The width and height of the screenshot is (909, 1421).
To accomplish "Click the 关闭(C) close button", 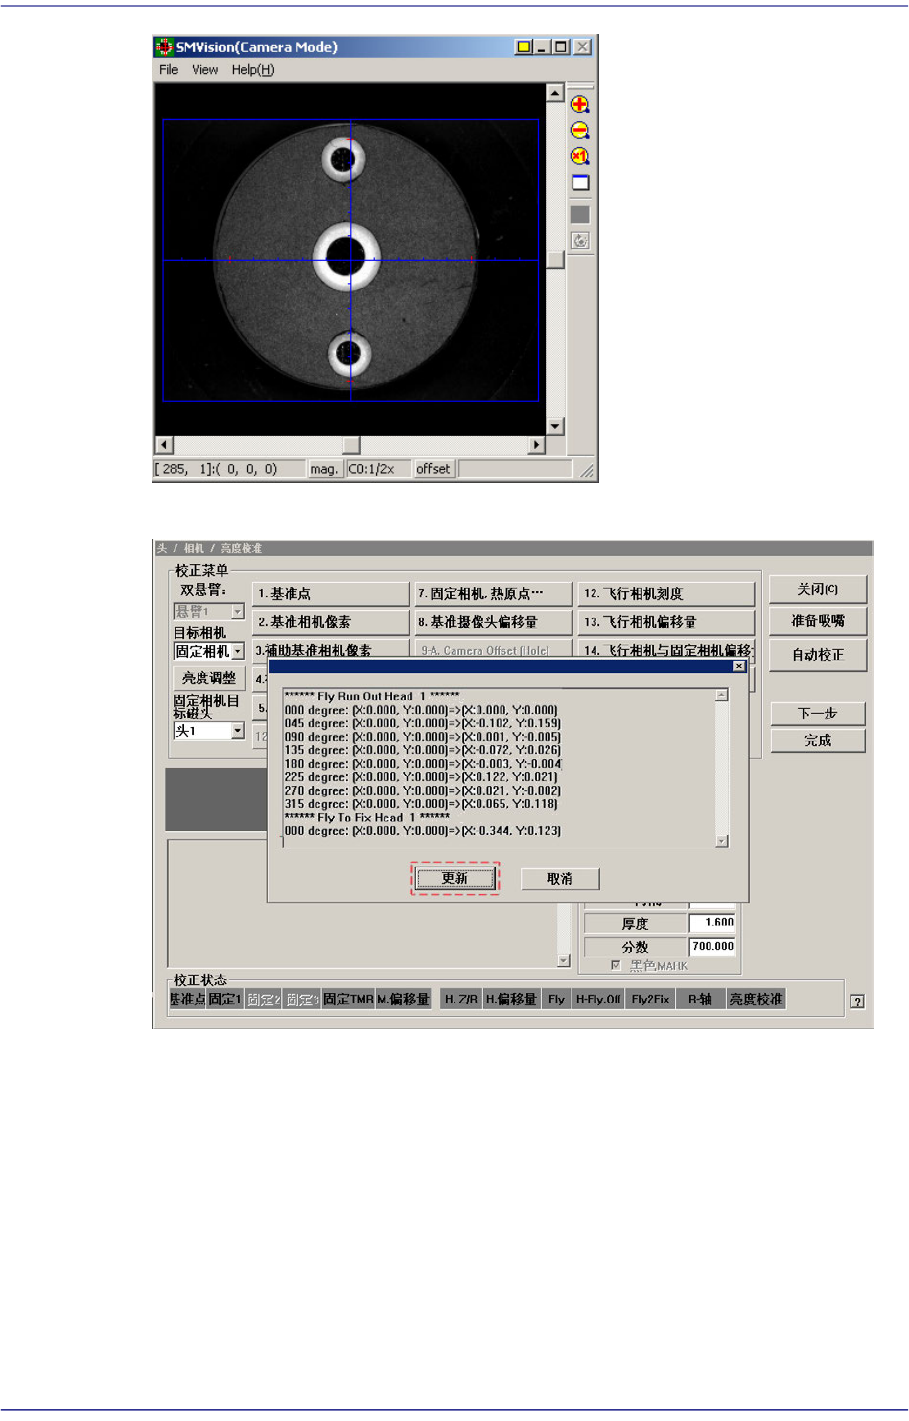I will 817,589.
